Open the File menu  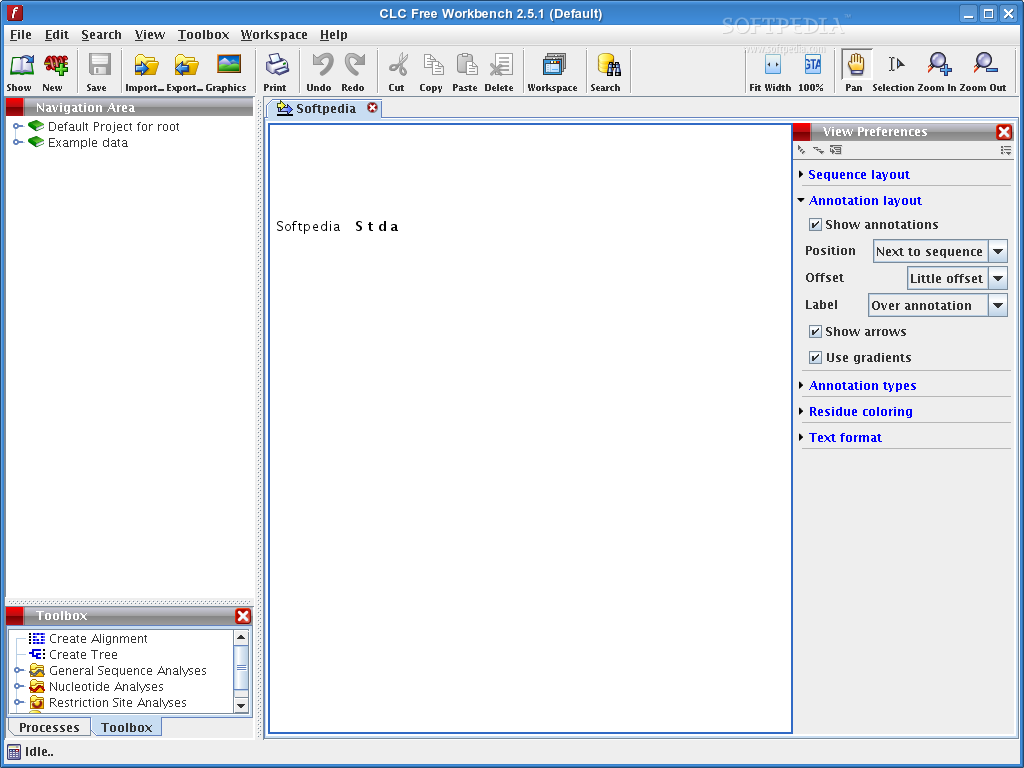(x=21, y=35)
